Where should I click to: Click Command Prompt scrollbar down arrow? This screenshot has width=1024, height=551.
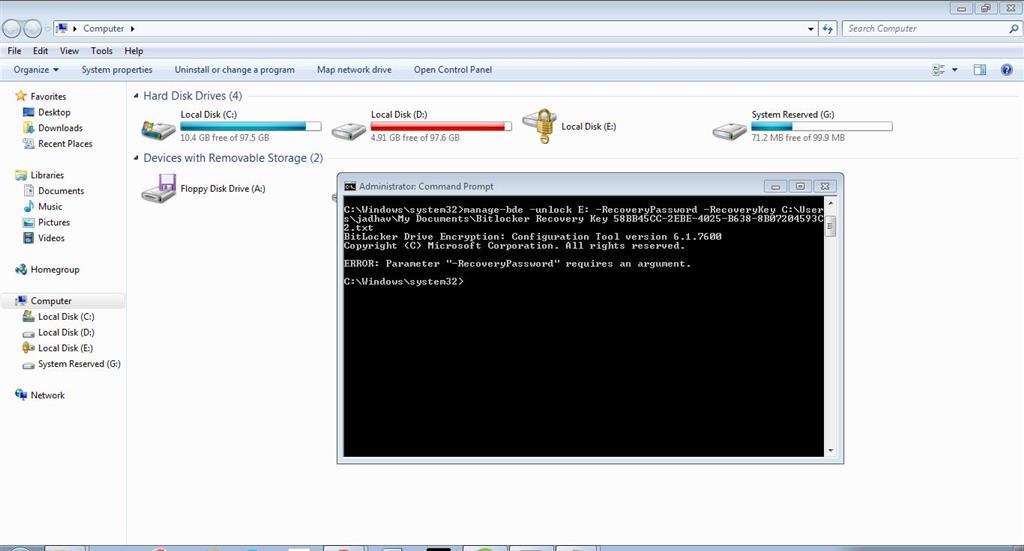831,450
